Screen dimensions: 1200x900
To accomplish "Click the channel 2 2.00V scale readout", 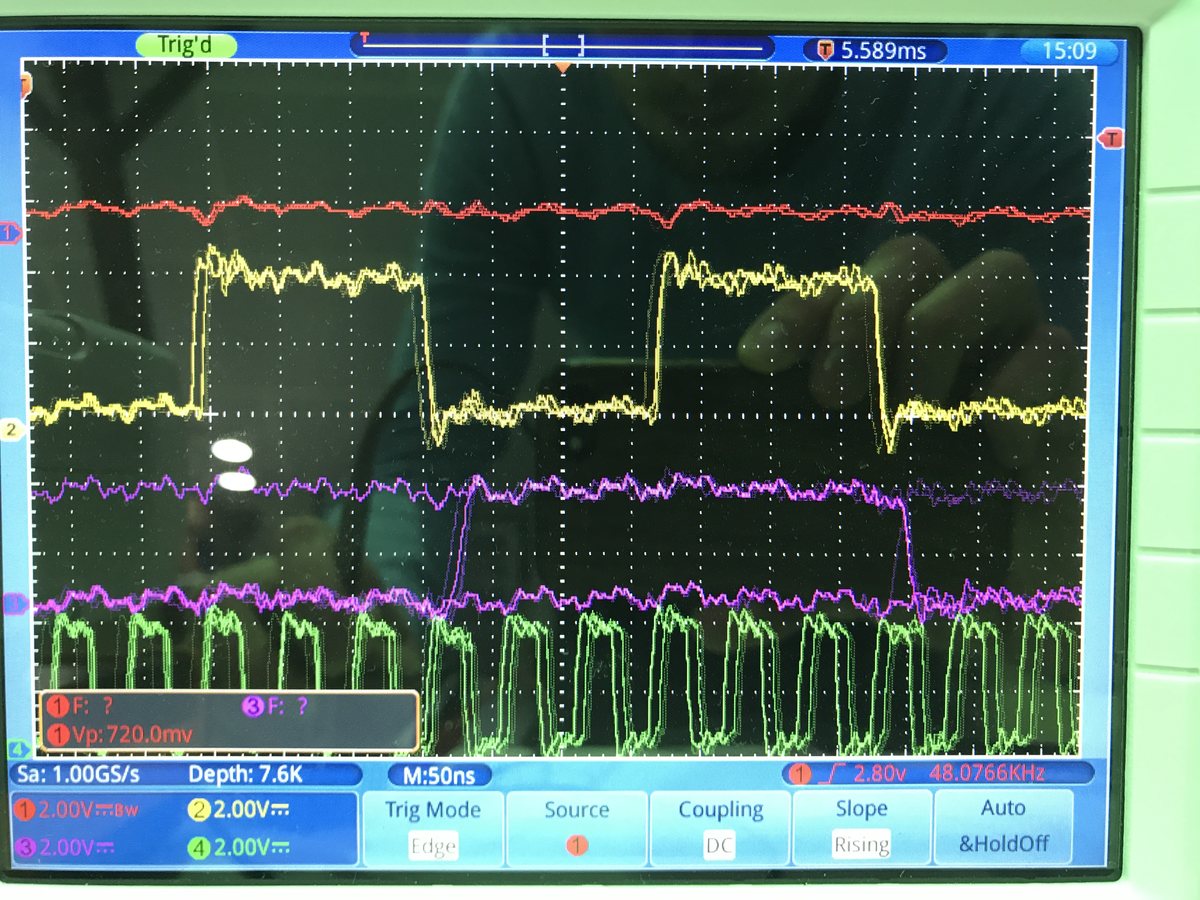I will (238, 811).
